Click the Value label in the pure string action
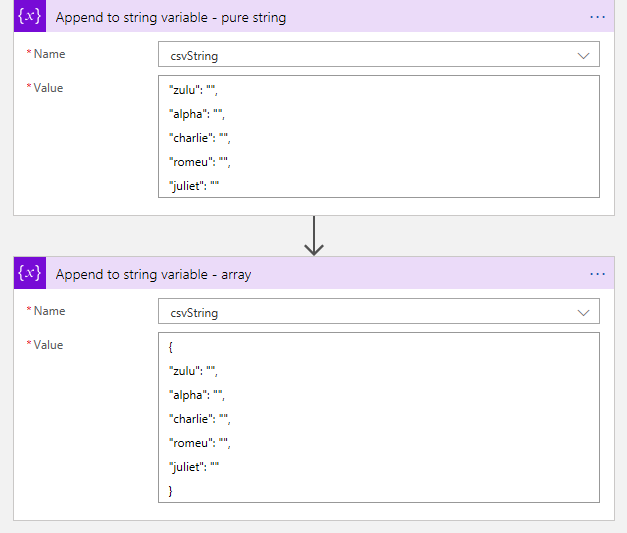Viewport: 627px width, 533px height. click(48, 88)
